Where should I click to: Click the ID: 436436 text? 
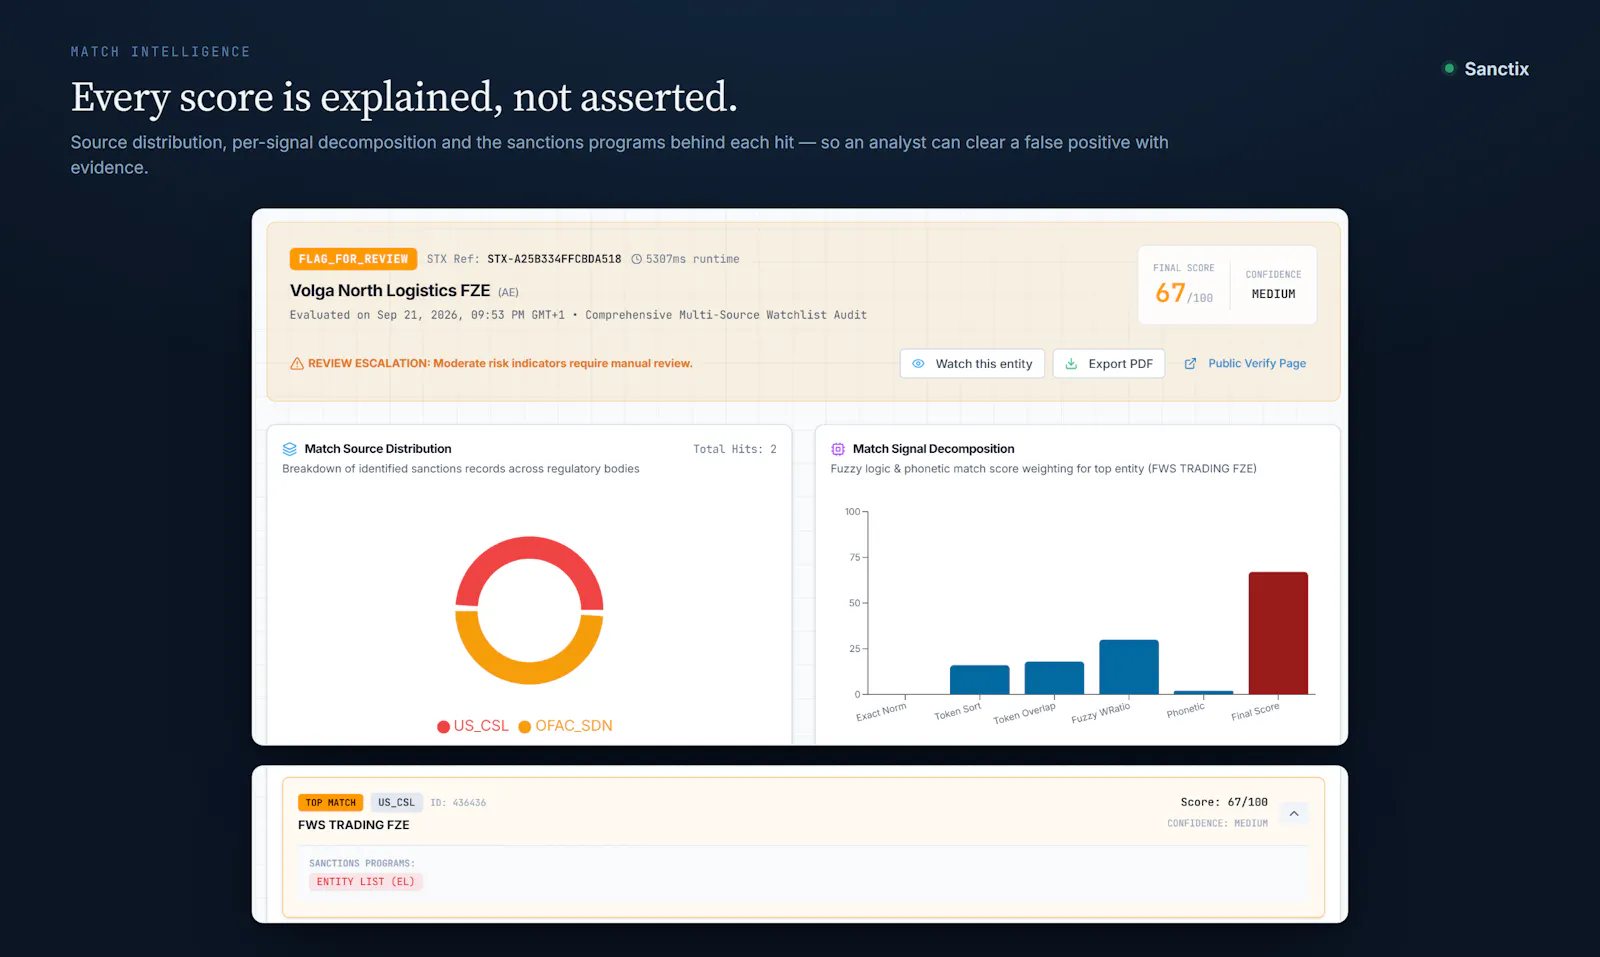[458, 803]
